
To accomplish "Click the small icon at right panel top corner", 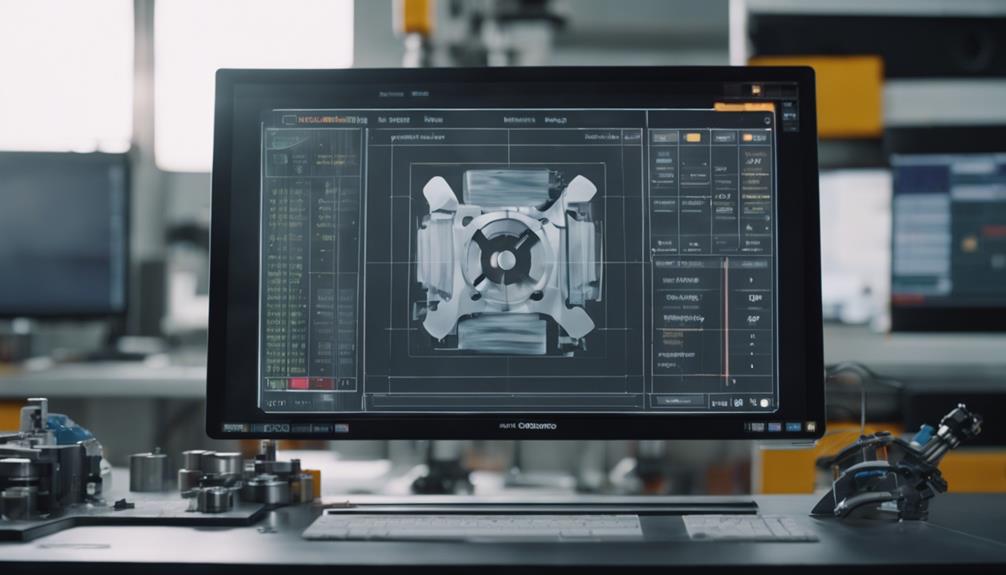I will [767, 119].
